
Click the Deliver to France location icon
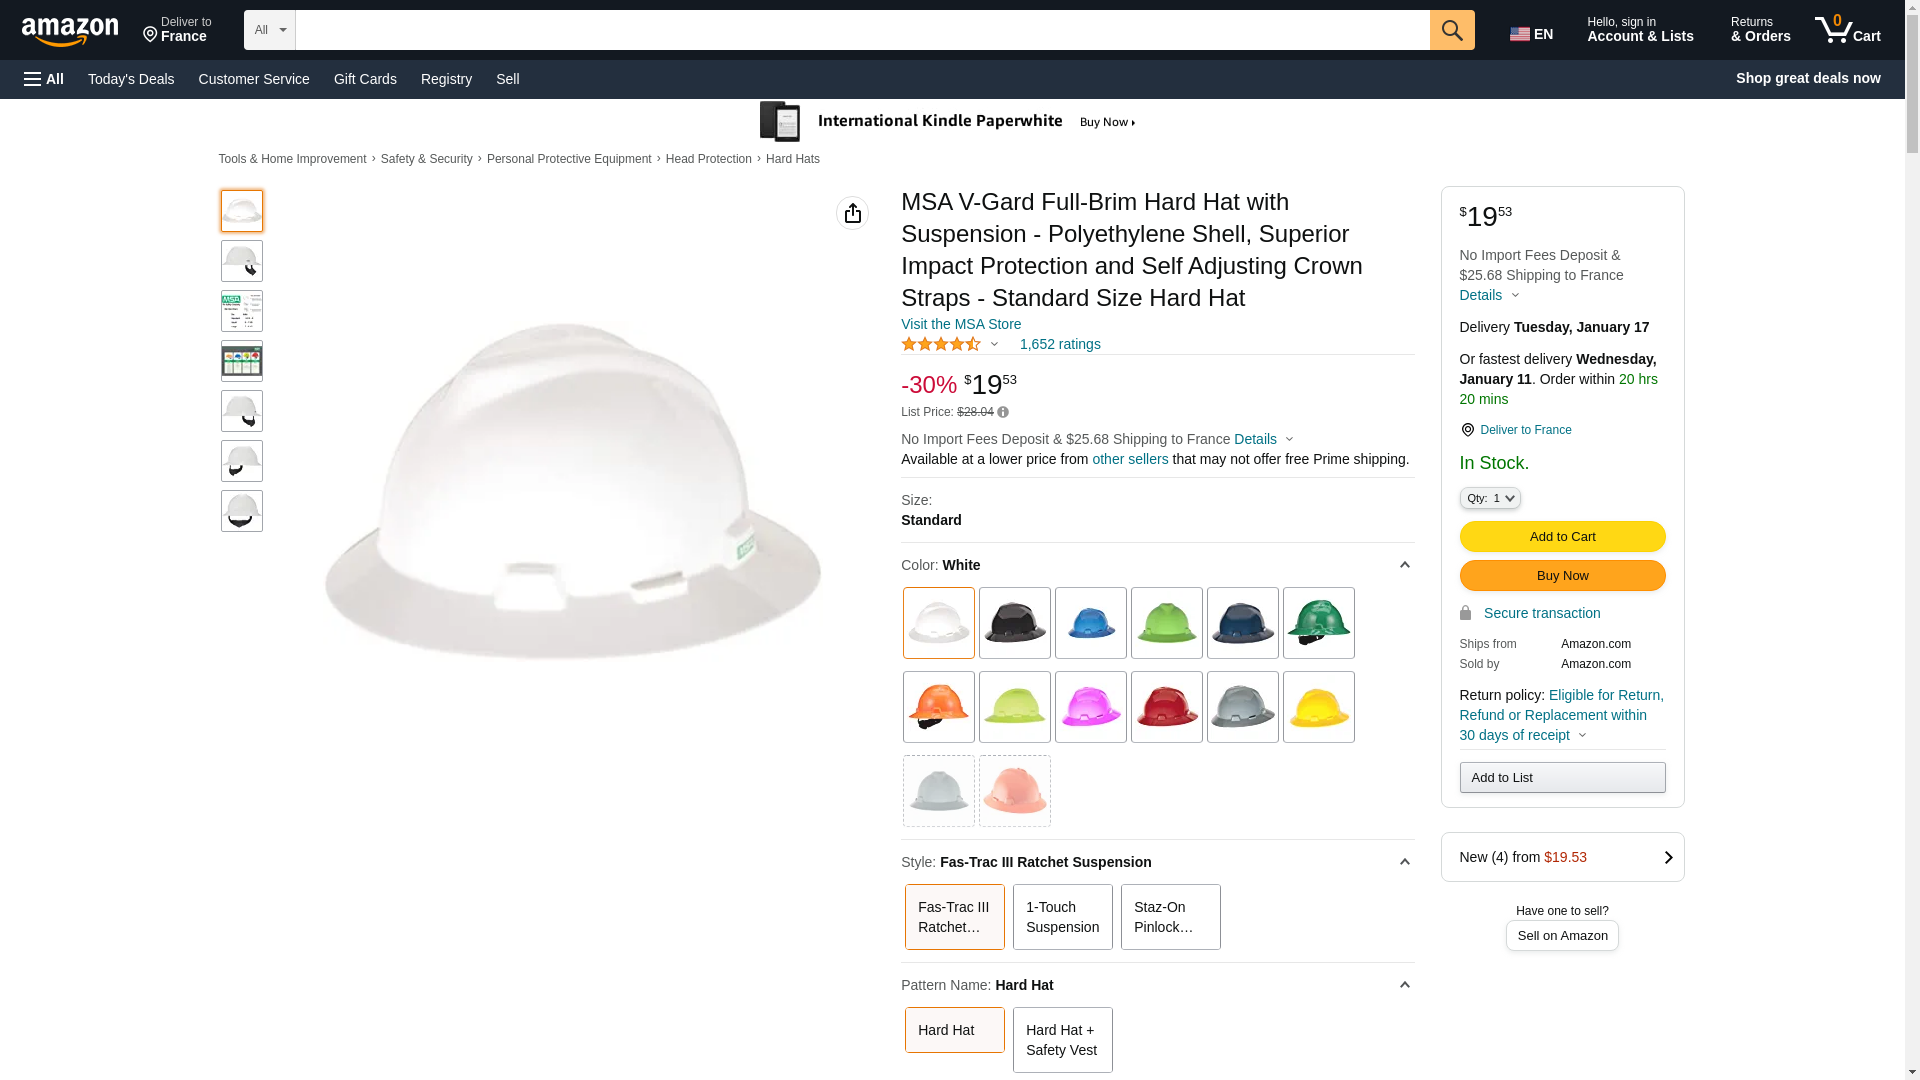(x=1467, y=430)
